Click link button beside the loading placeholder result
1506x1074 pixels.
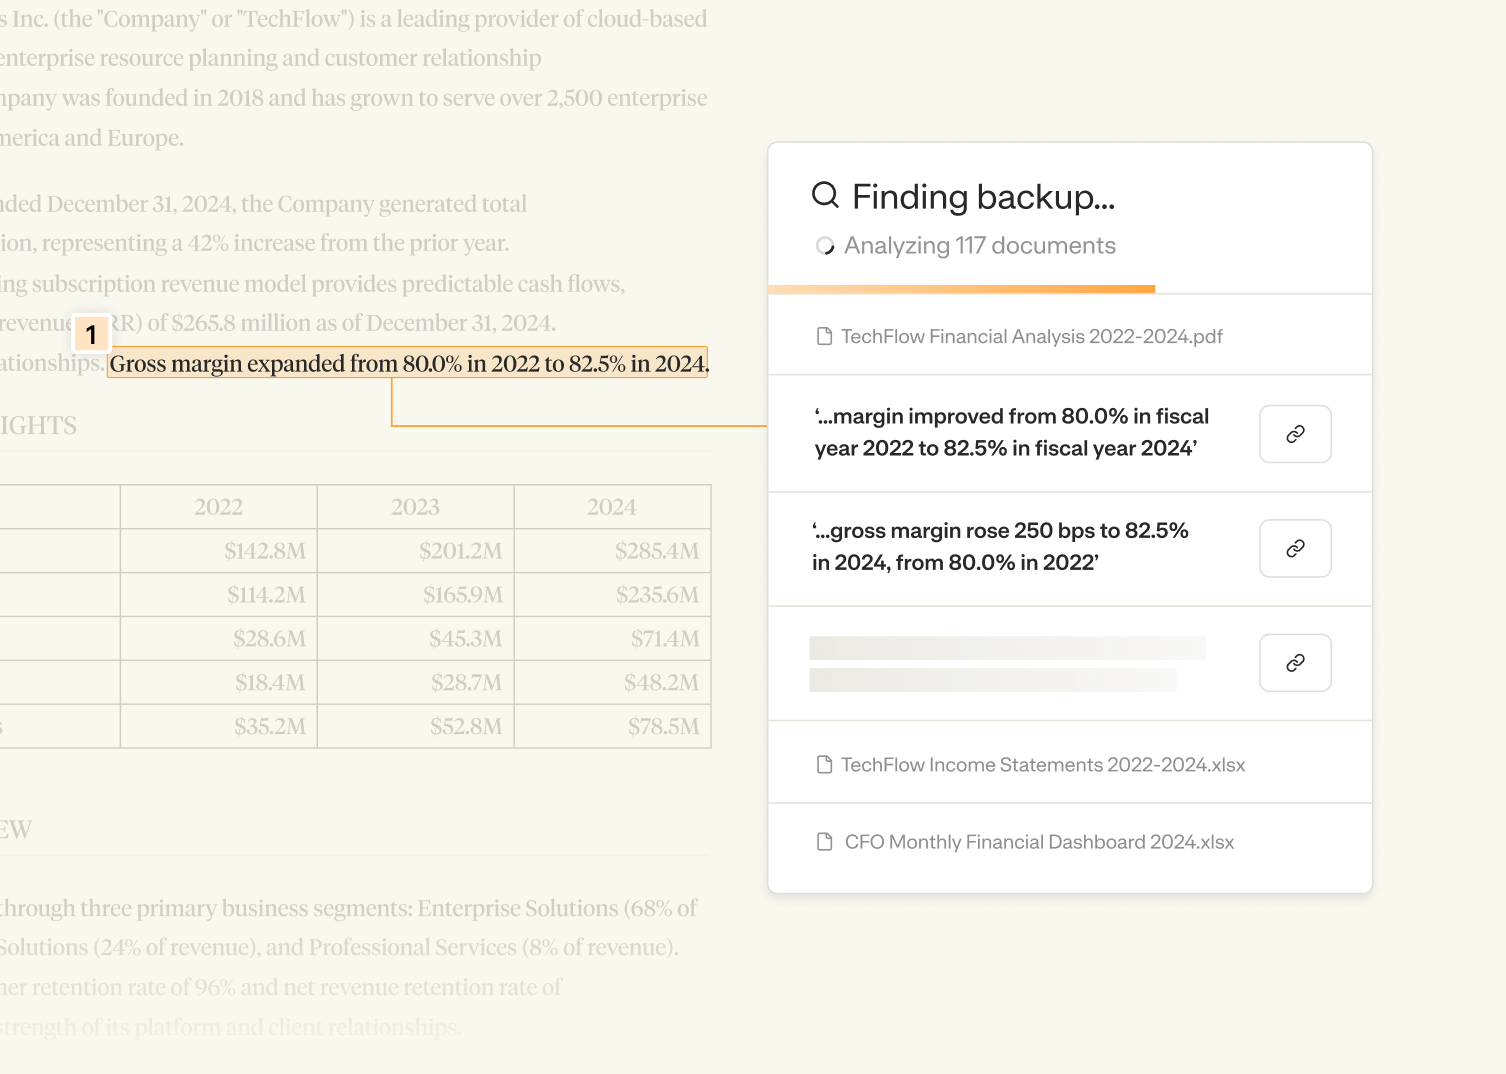1295,663
